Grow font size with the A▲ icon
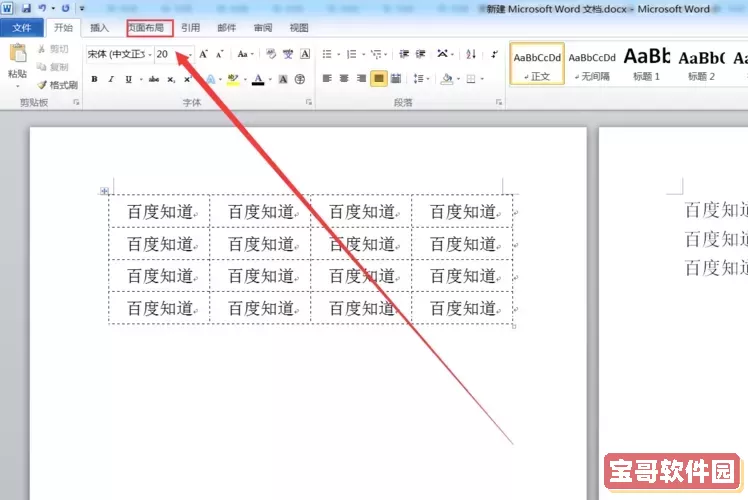The width and height of the screenshot is (748, 500). click(x=204, y=54)
